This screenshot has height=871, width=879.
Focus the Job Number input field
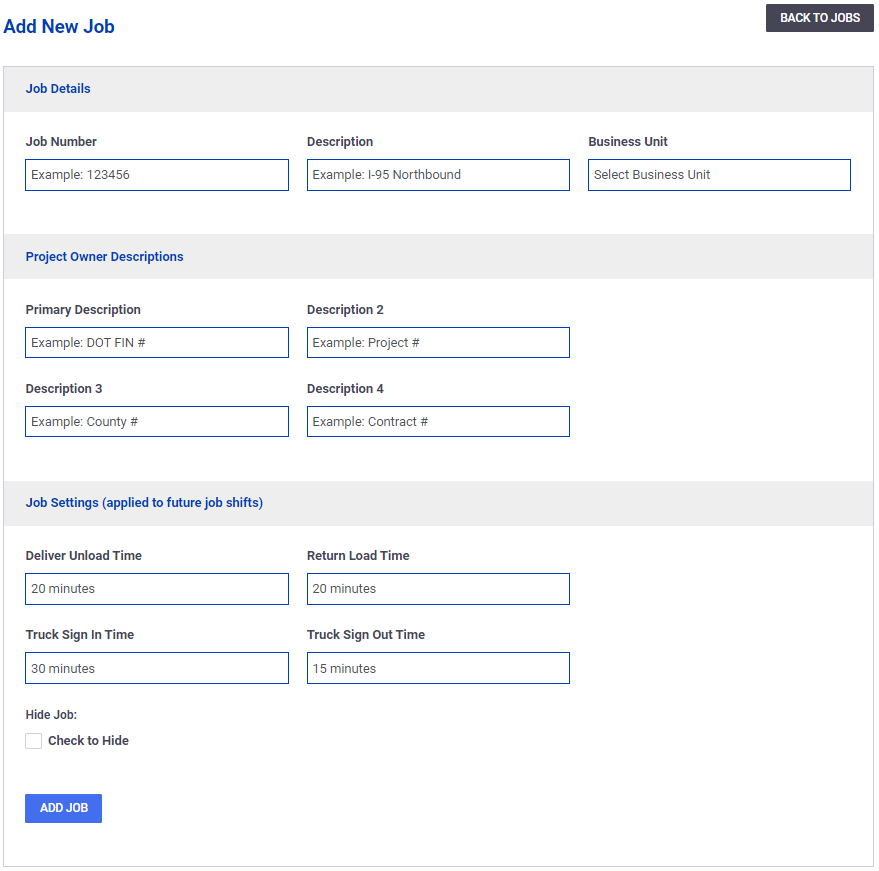[x=157, y=175]
